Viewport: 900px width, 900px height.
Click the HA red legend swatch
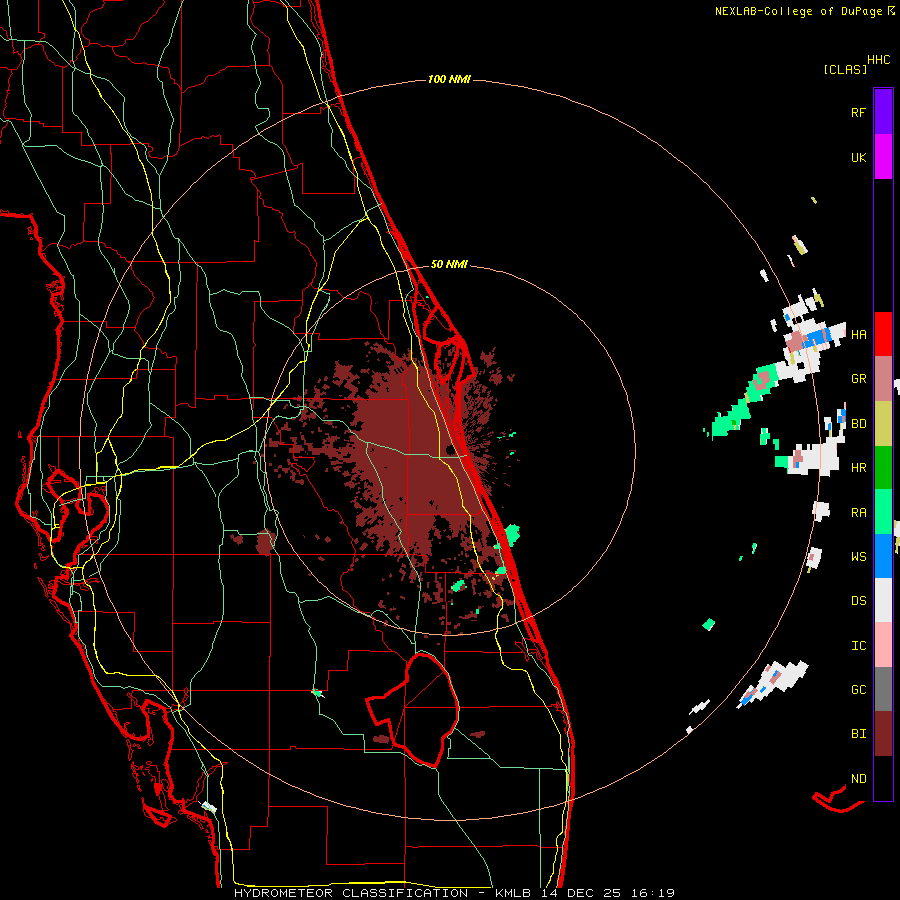[883, 334]
